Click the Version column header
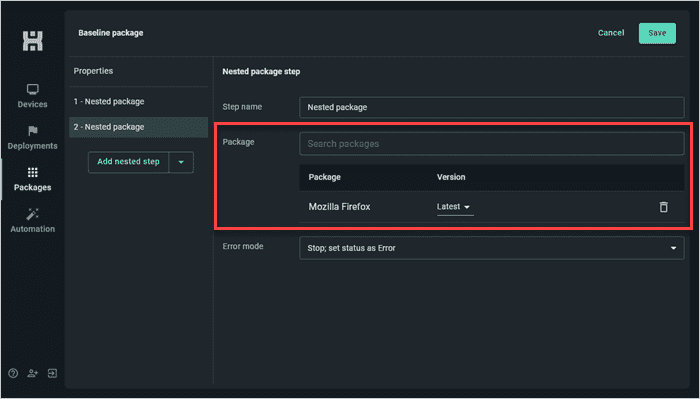Image resolution: width=700 pixels, height=399 pixels. tap(451, 177)
